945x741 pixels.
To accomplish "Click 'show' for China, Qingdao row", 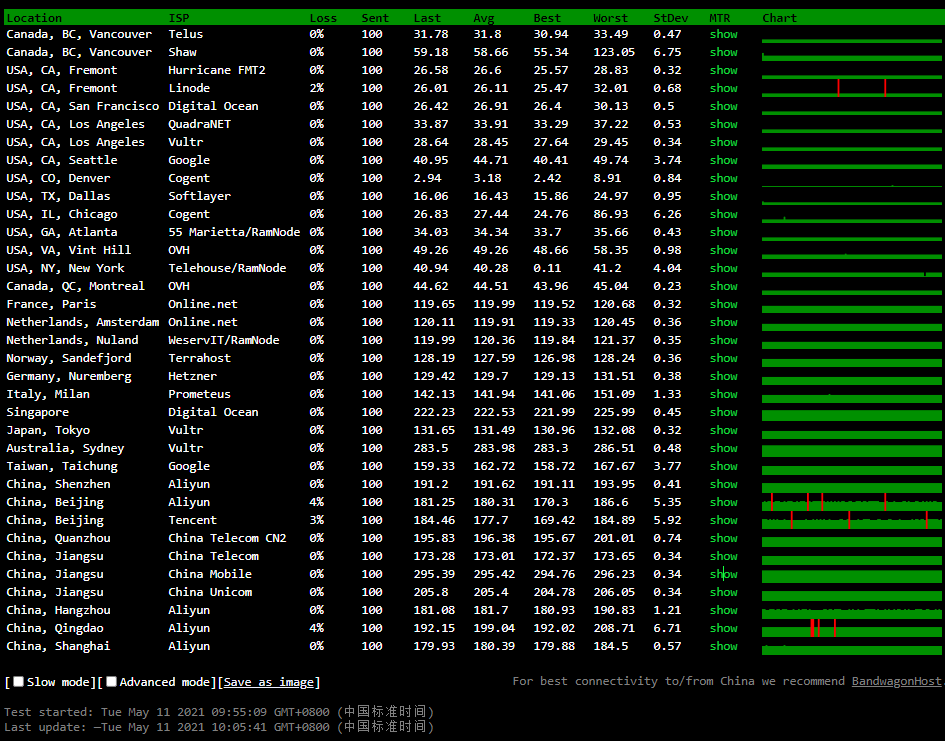I will pos(723,628).
